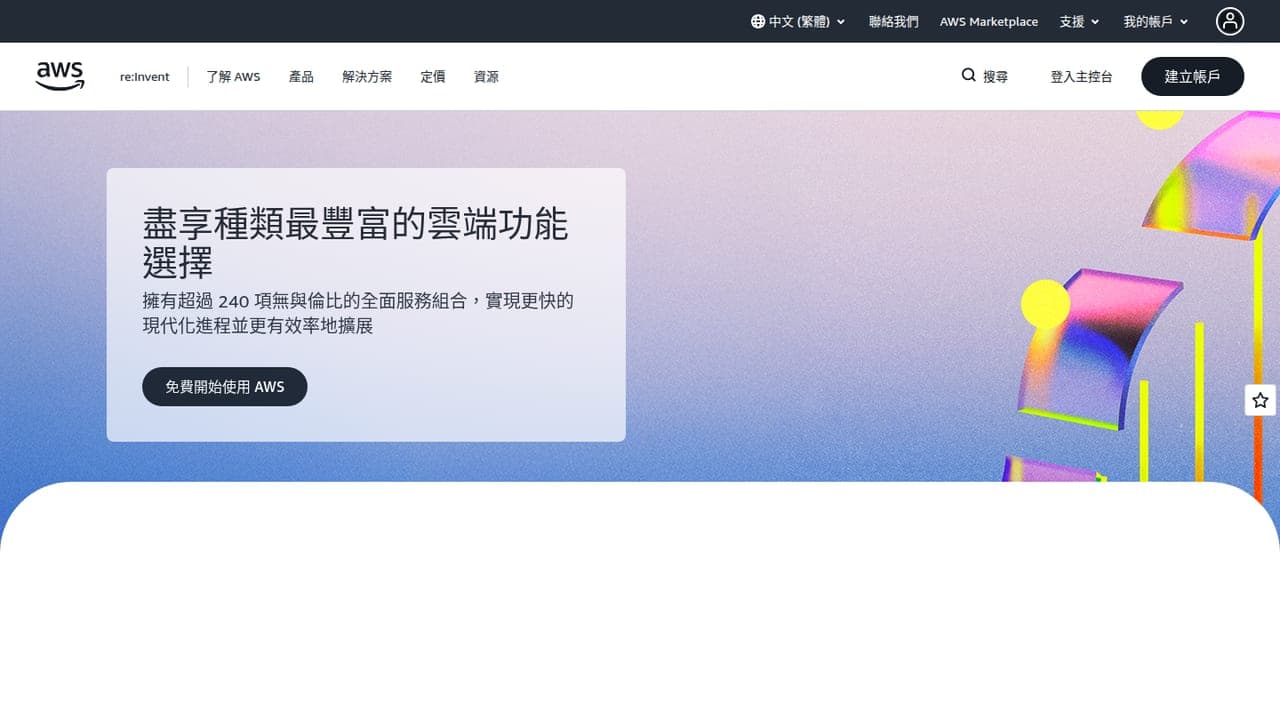The image size is (1280, 720).
Task: Click 免費開始使用 AWS button
Action: (x=225, y=387)
